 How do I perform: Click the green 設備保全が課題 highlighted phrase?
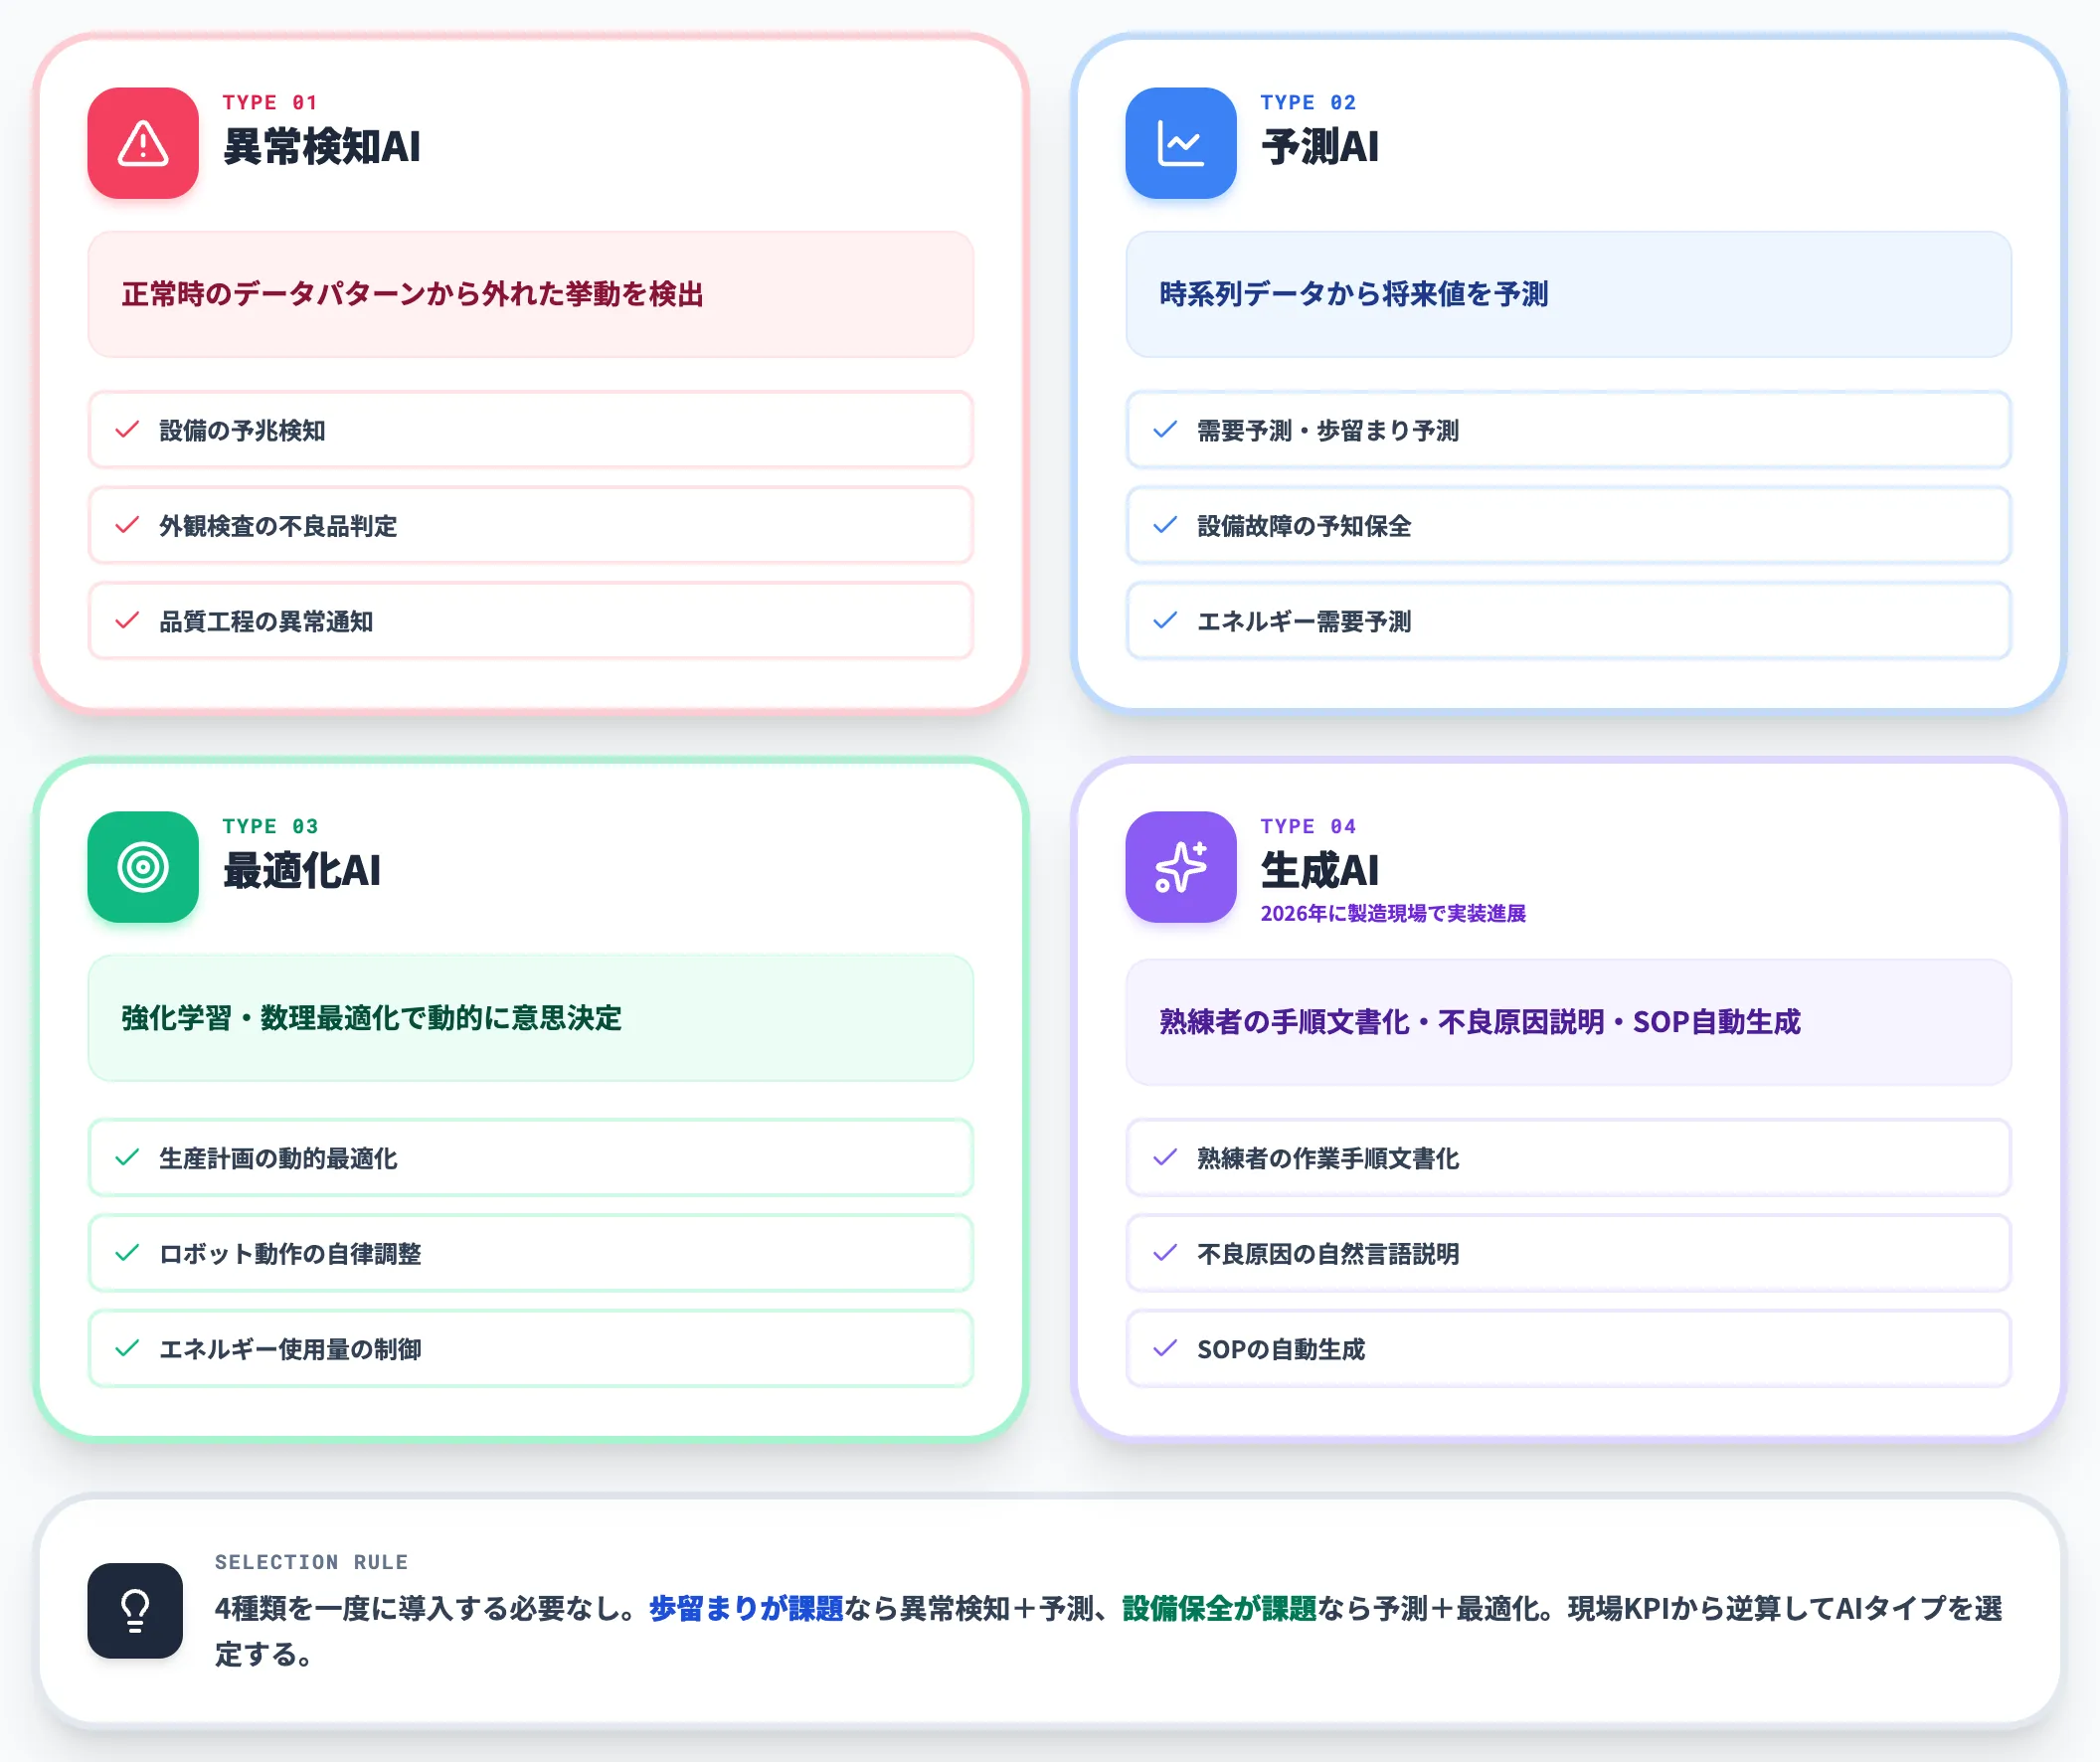click(x=1219, y=1609)
